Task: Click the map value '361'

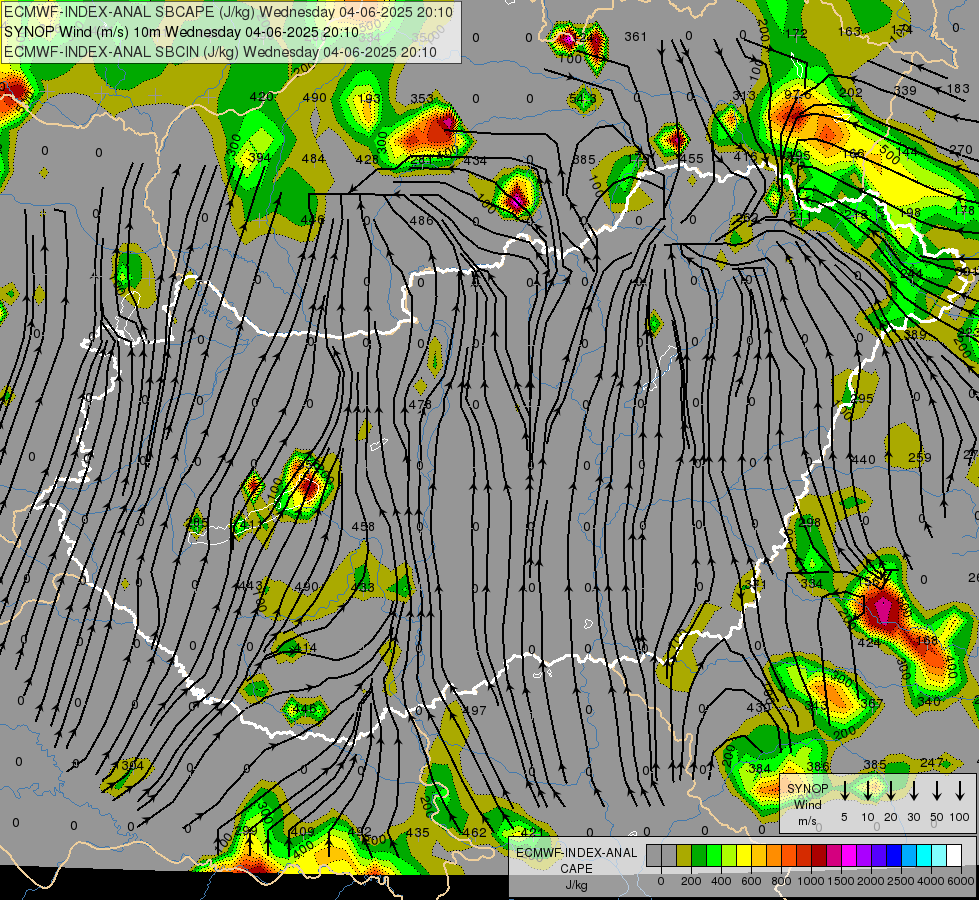Action: tap(636, 37)
